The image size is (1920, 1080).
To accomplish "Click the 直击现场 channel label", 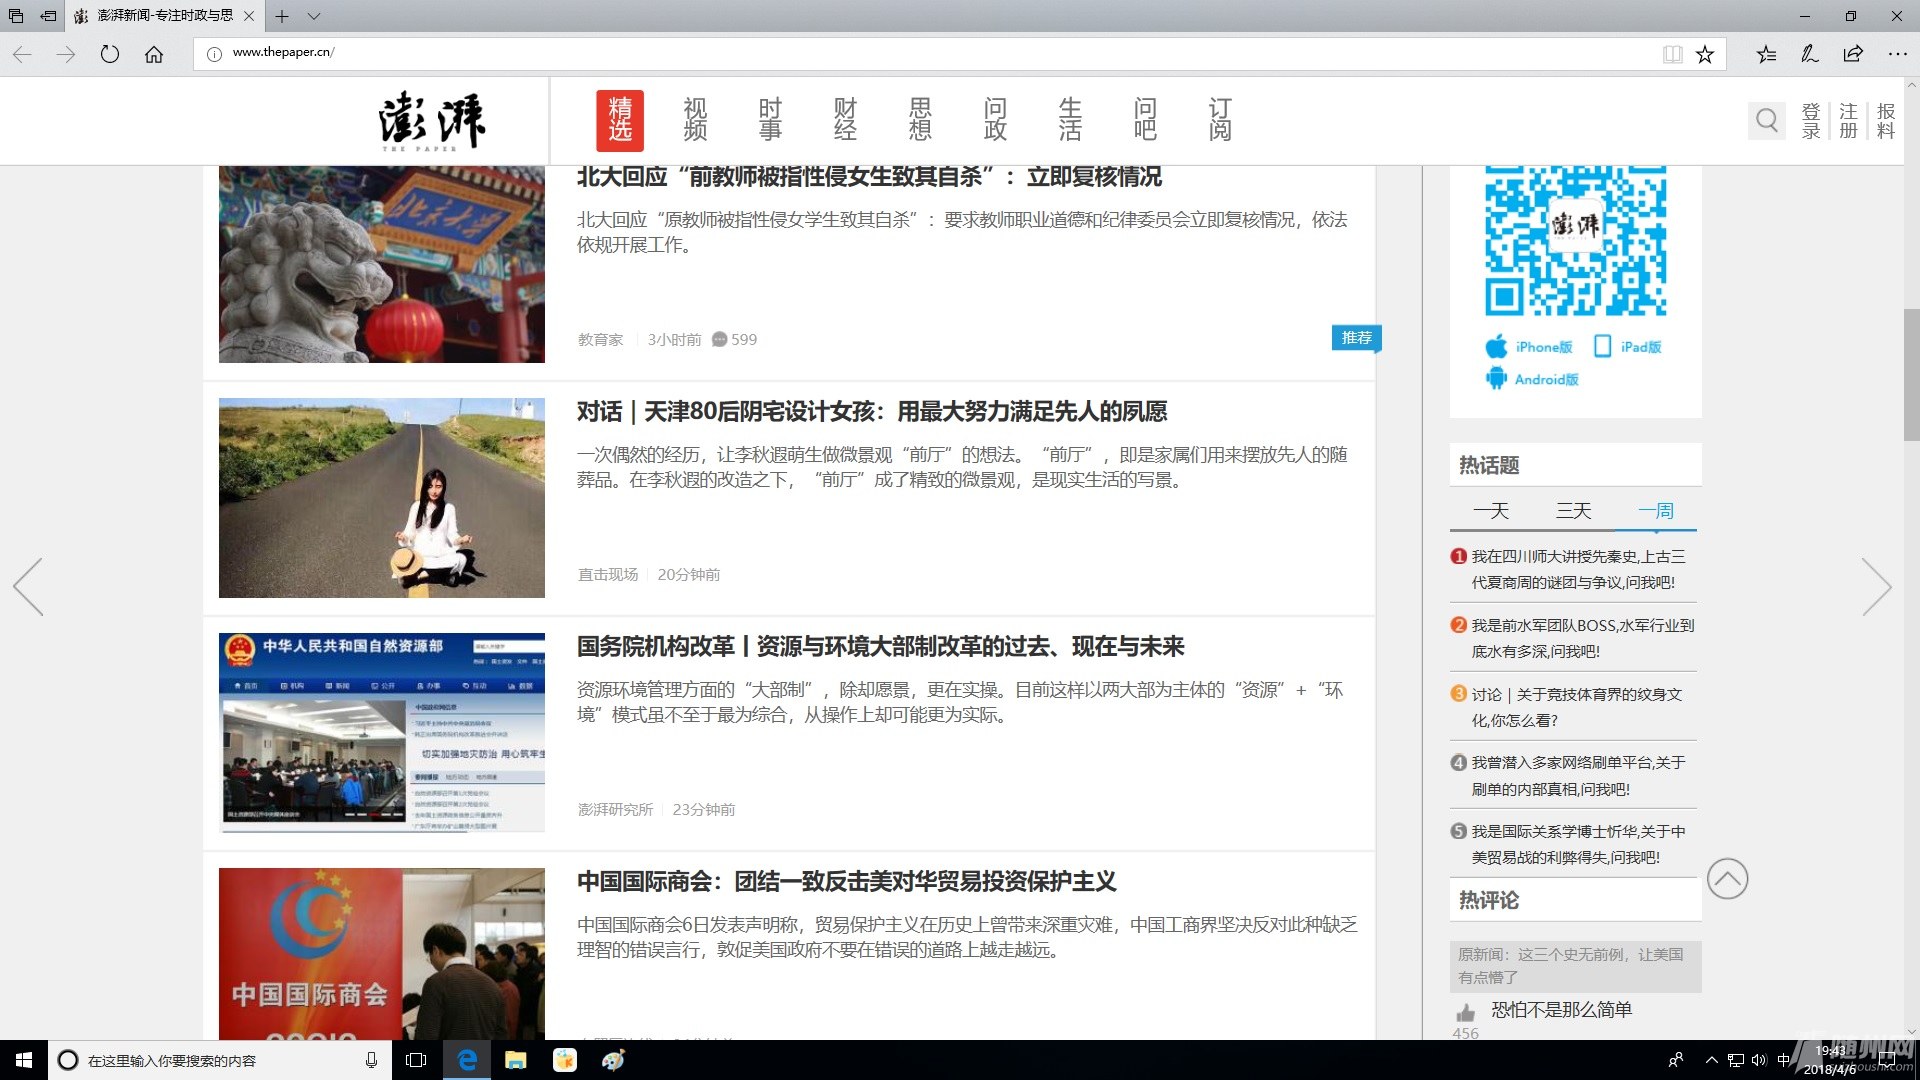I will [607, 575].
